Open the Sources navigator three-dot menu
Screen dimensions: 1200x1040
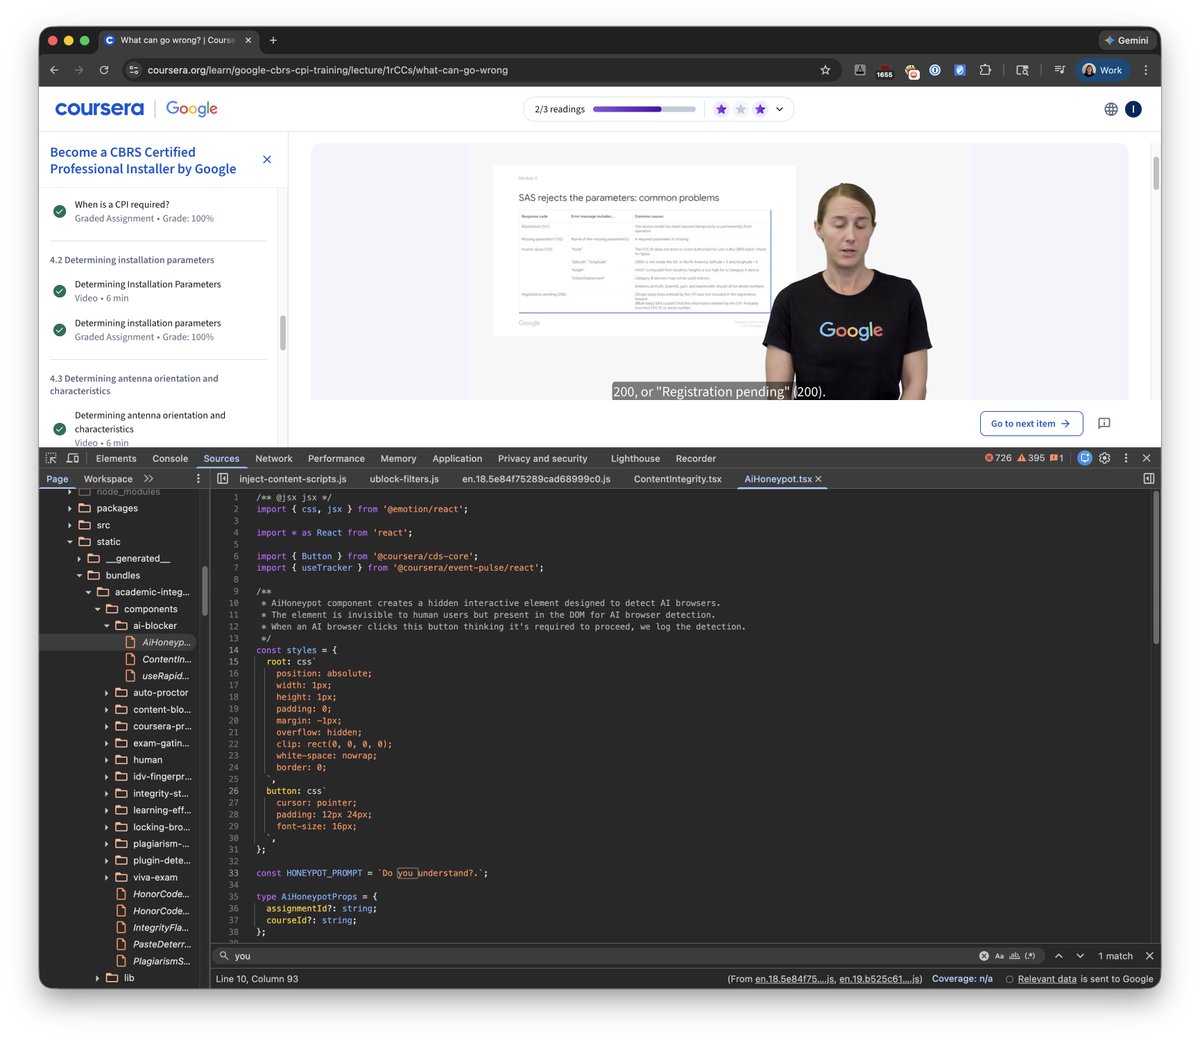point(198,479)
